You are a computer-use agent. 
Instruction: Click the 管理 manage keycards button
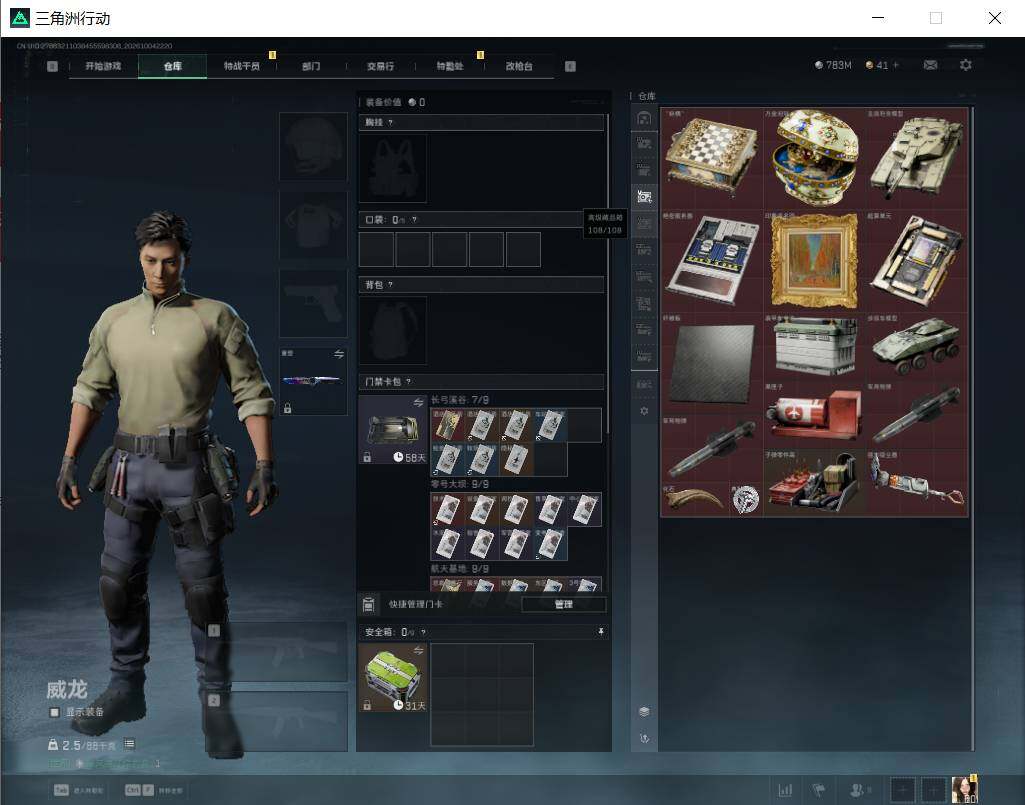tap(563, 604)
